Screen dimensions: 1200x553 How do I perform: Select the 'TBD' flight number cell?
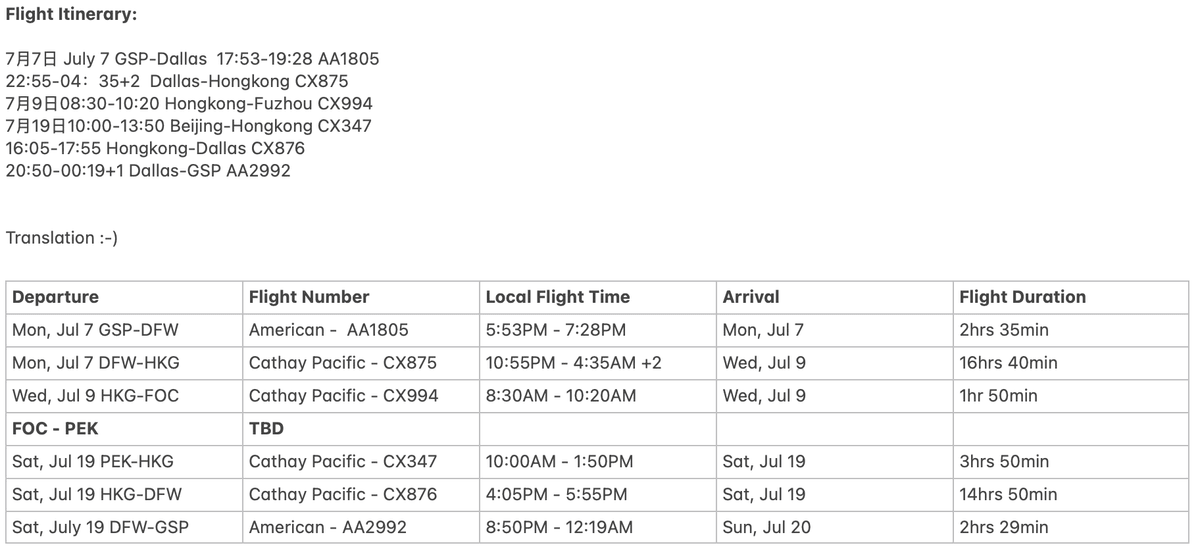266,429
